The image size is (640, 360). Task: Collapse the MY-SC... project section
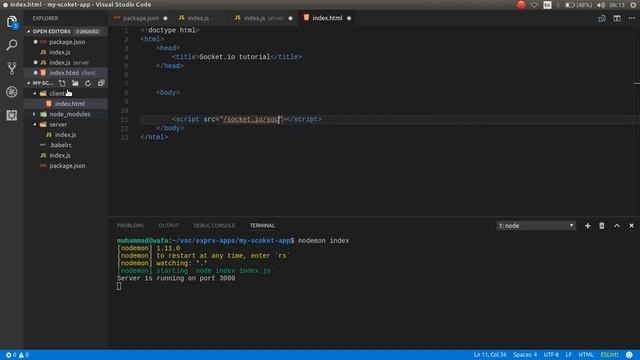click(29, 83)
